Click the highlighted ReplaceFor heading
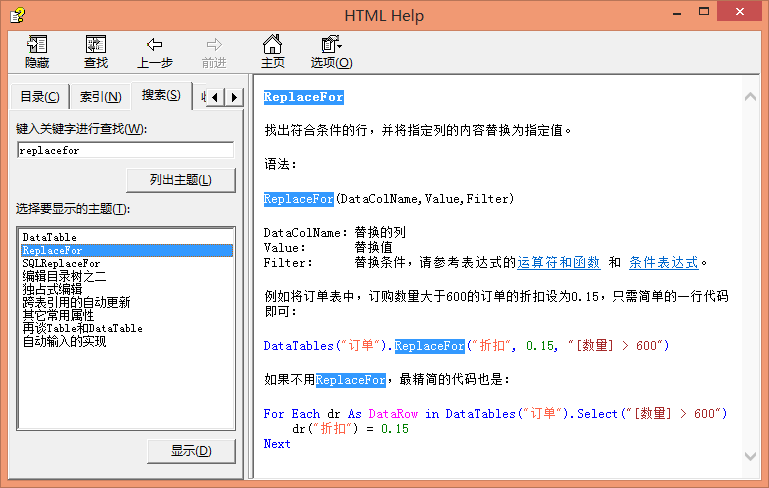769x488 pixels. point(304,97)
